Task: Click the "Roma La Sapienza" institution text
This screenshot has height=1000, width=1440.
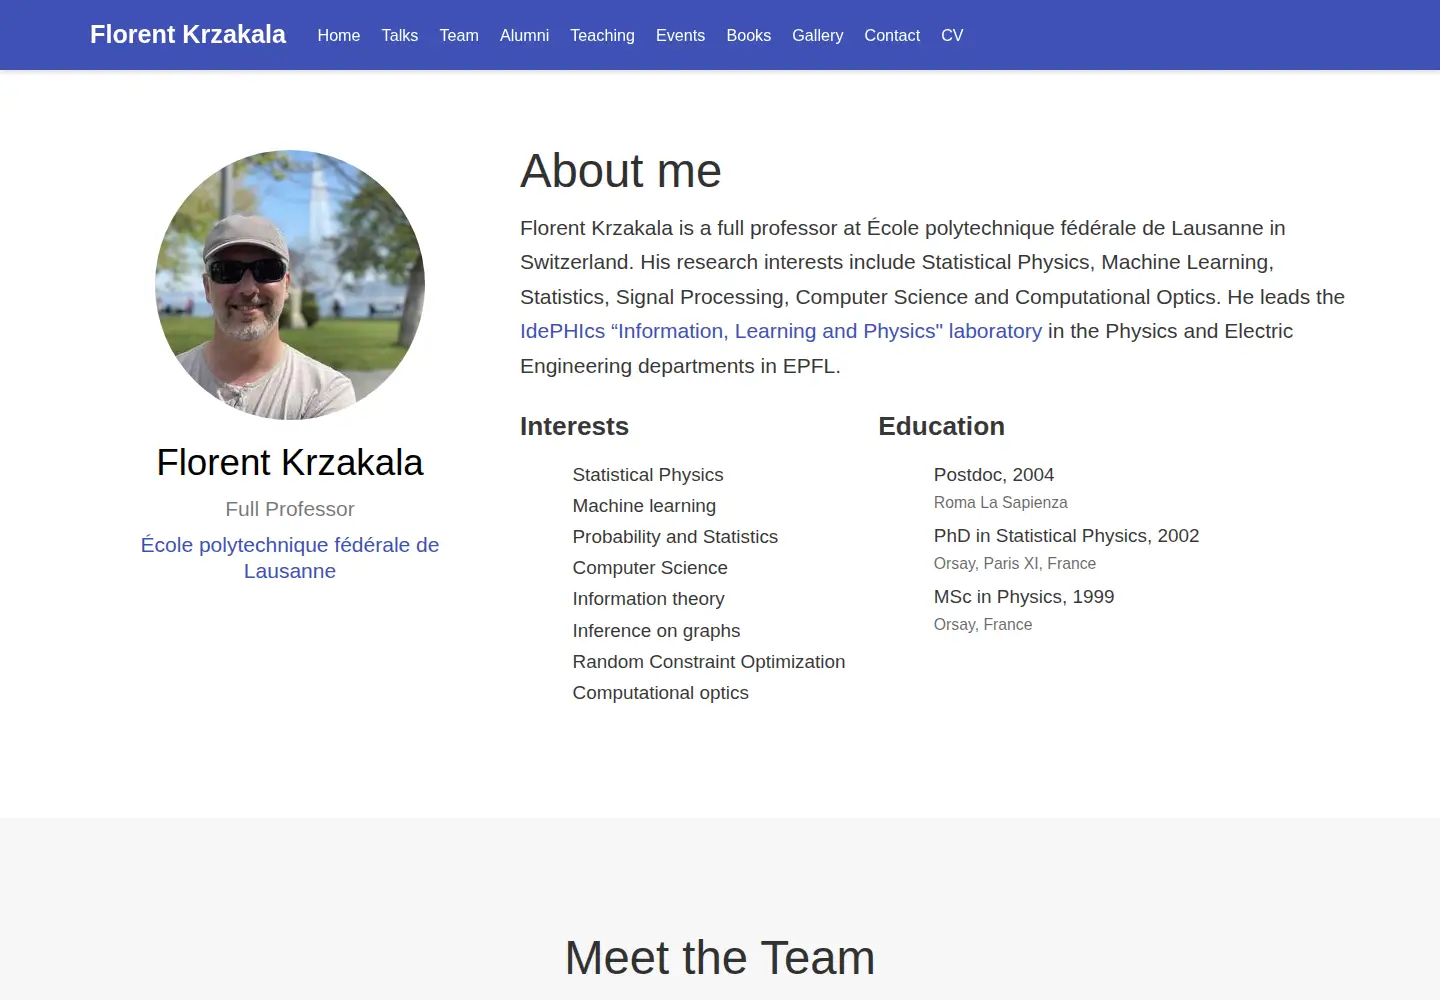Action: click(x=1001, y=502)
